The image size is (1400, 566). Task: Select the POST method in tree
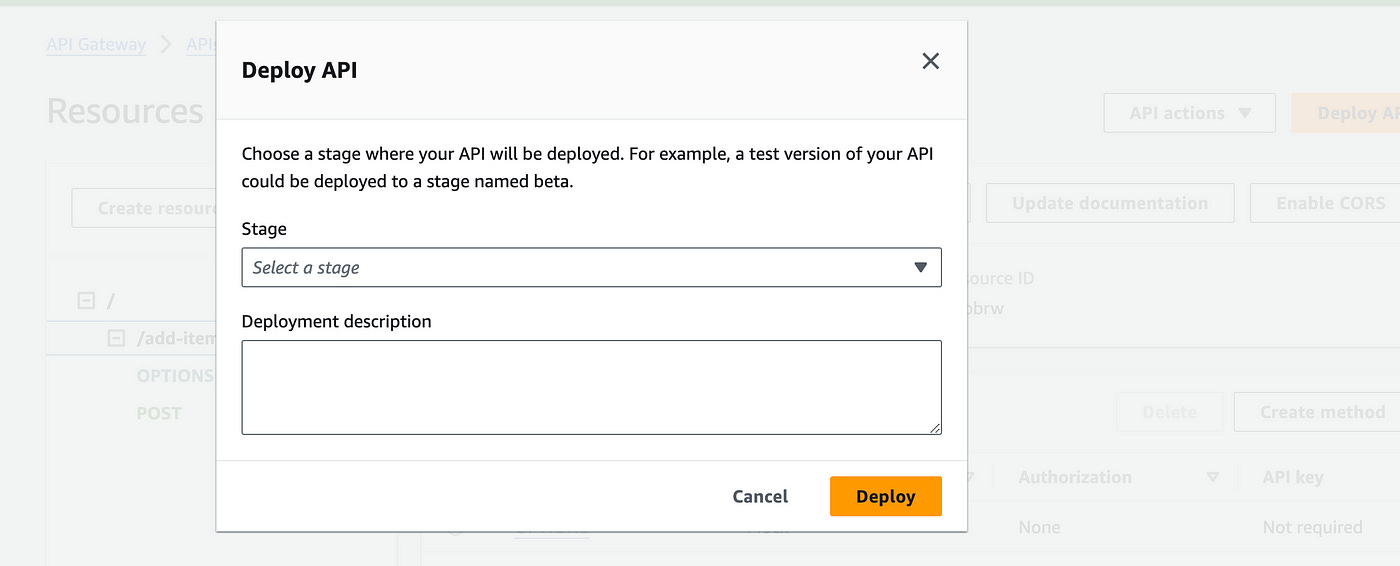point(159,413)
